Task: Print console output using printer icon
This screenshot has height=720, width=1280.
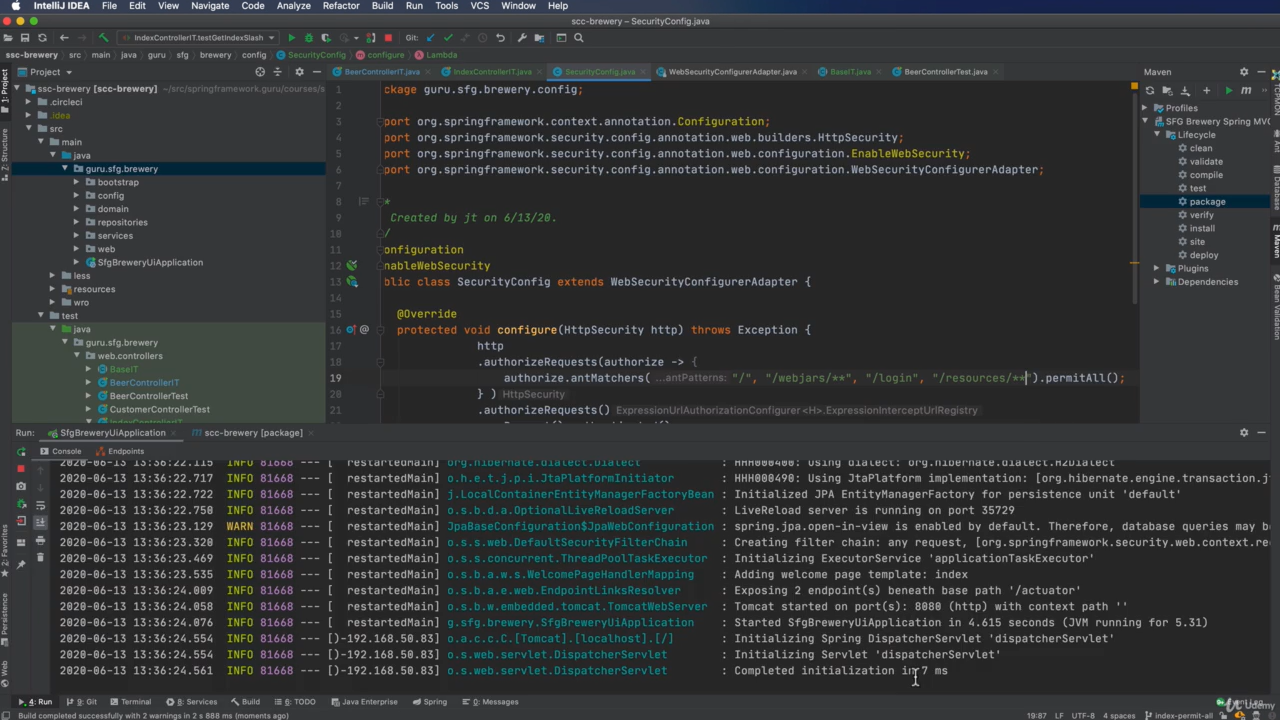Action: click(x=40, y=541)
